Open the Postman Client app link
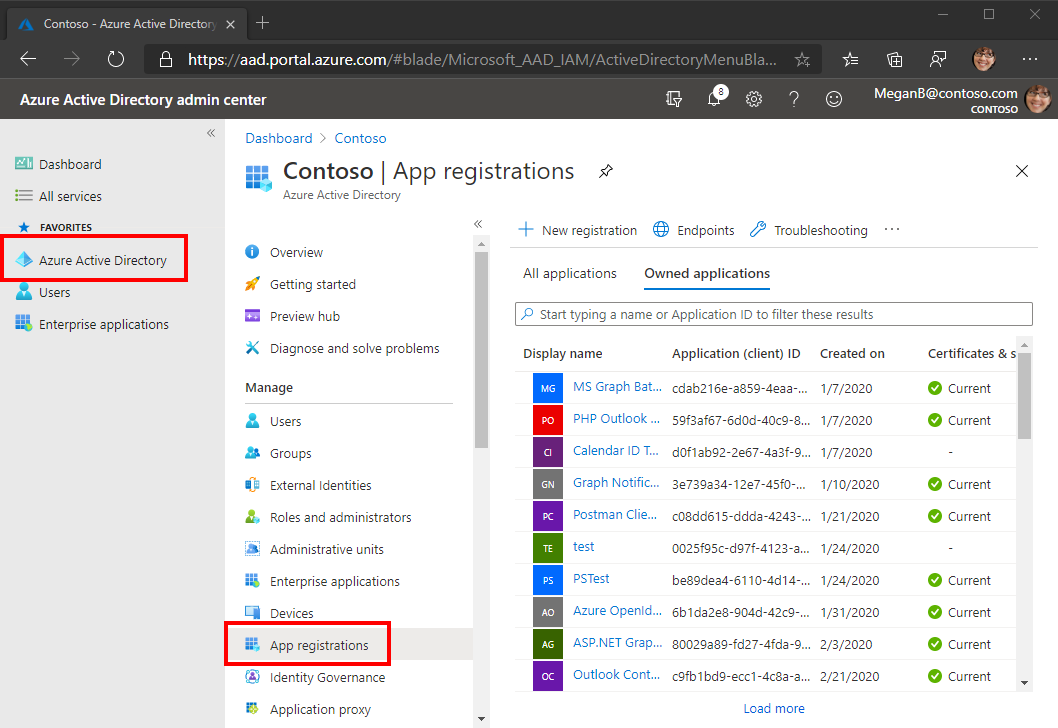Screen dimensions: 1058x728 click(x=615, y=515)
